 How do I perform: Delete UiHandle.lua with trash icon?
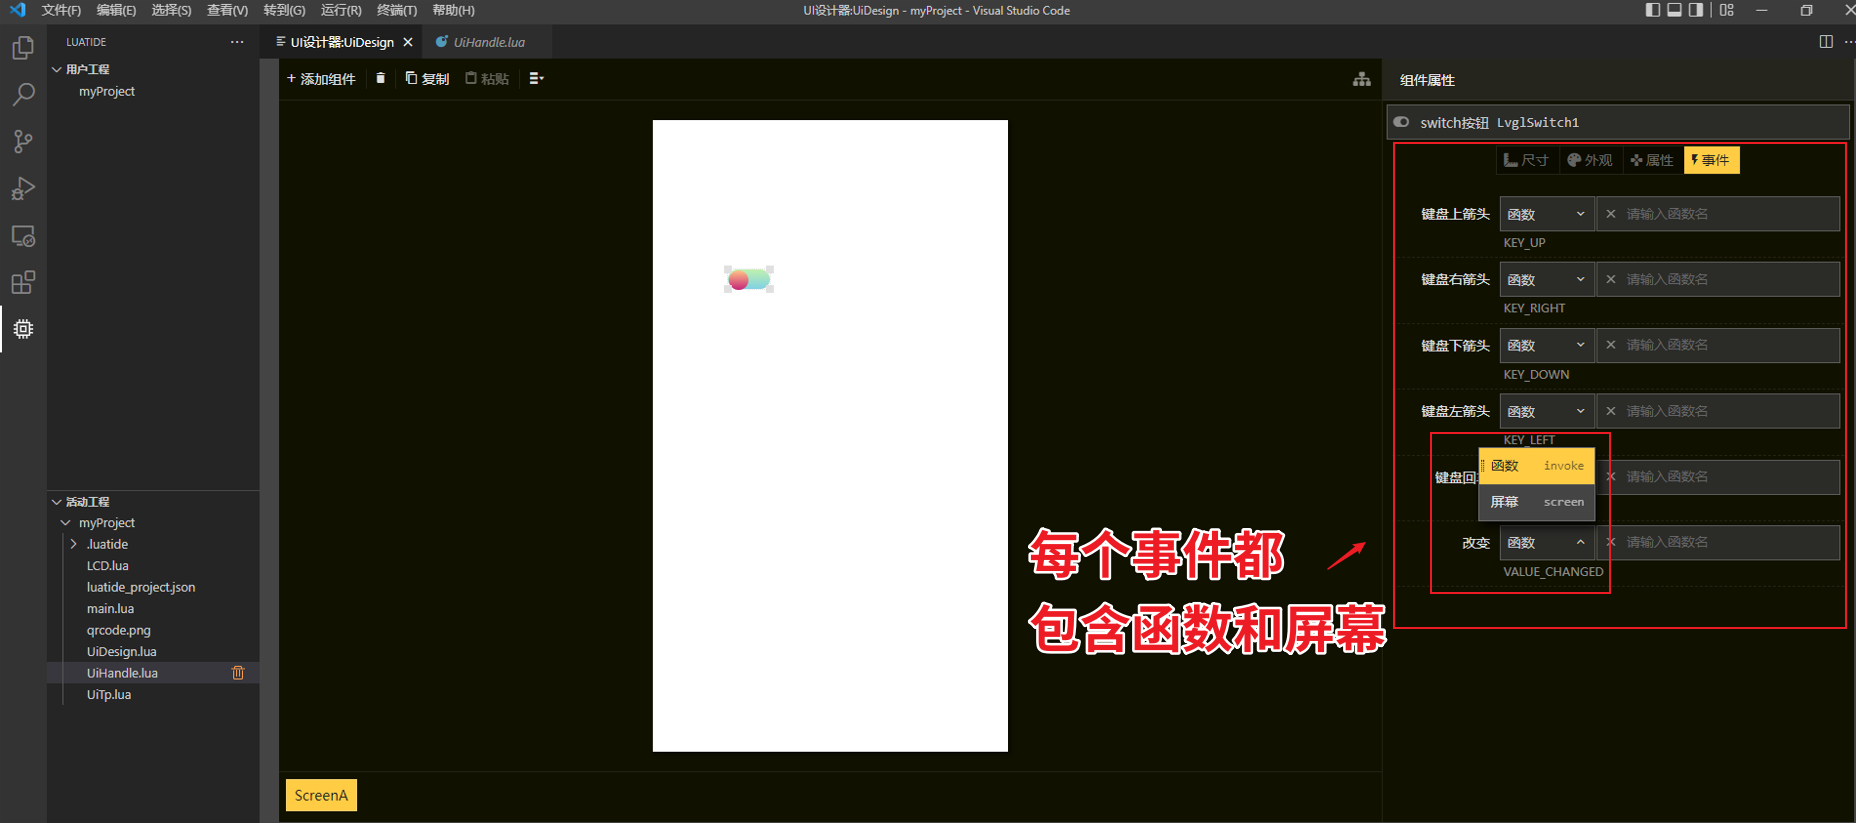[x=238, y=673]
